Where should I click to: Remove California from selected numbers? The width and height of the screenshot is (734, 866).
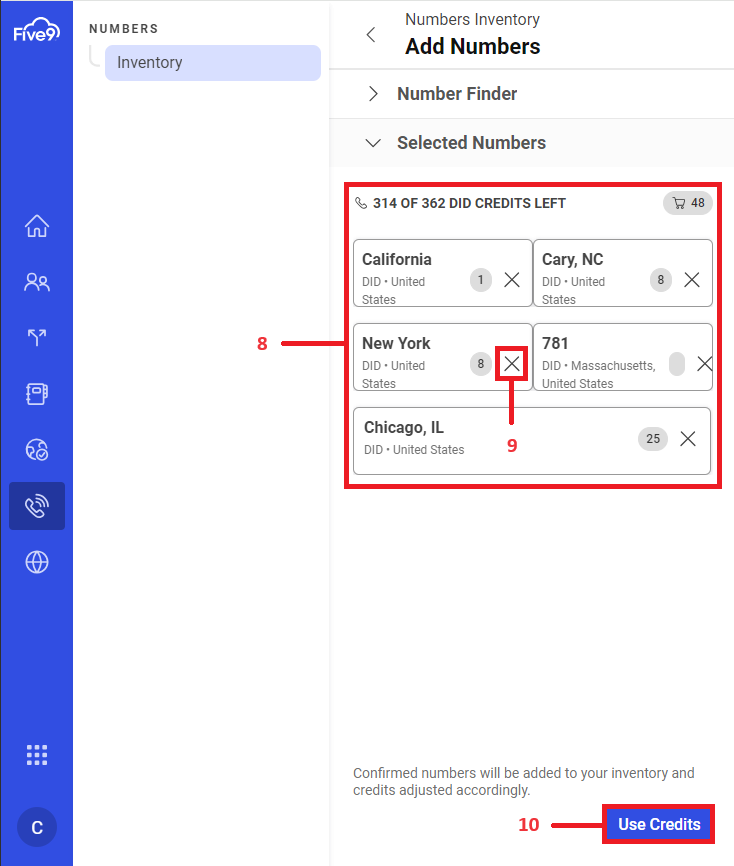[x=512, y=280]
